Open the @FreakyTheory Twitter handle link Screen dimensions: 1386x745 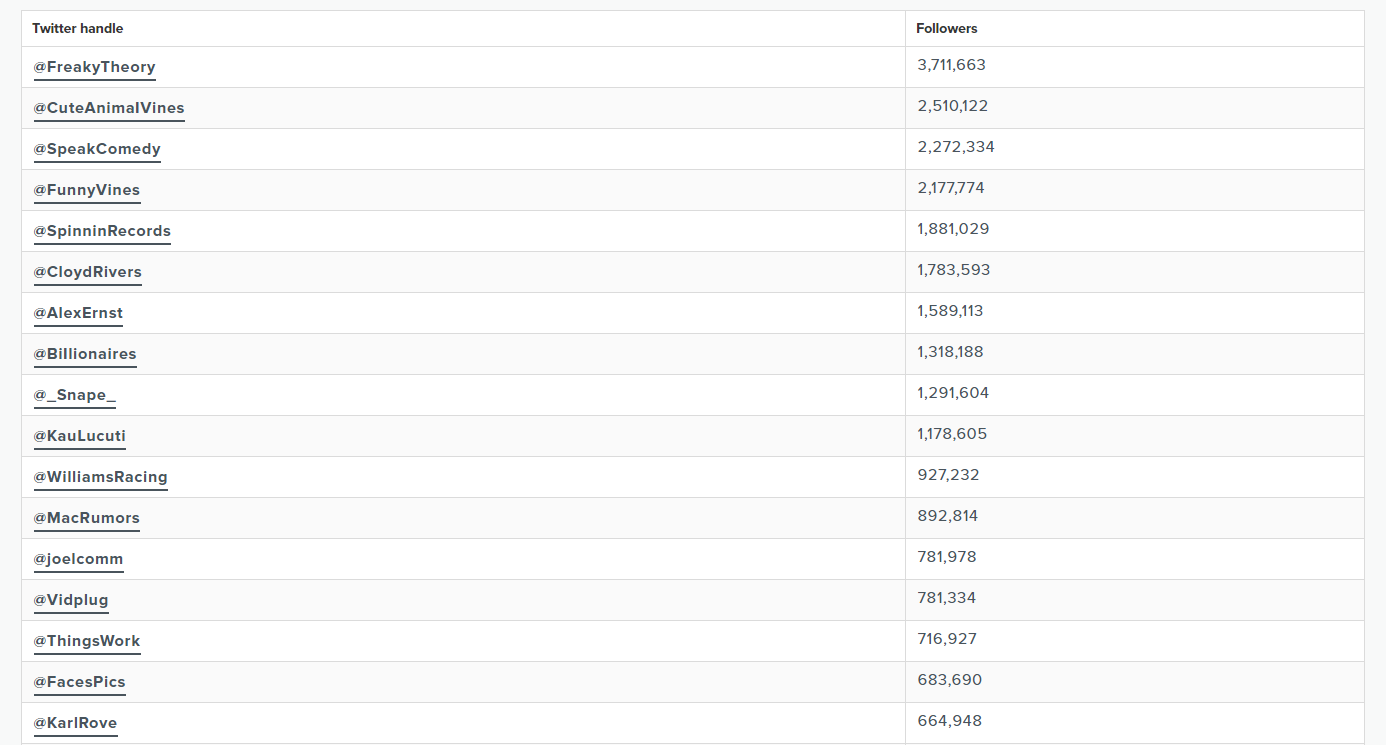(x=94, y=67)
